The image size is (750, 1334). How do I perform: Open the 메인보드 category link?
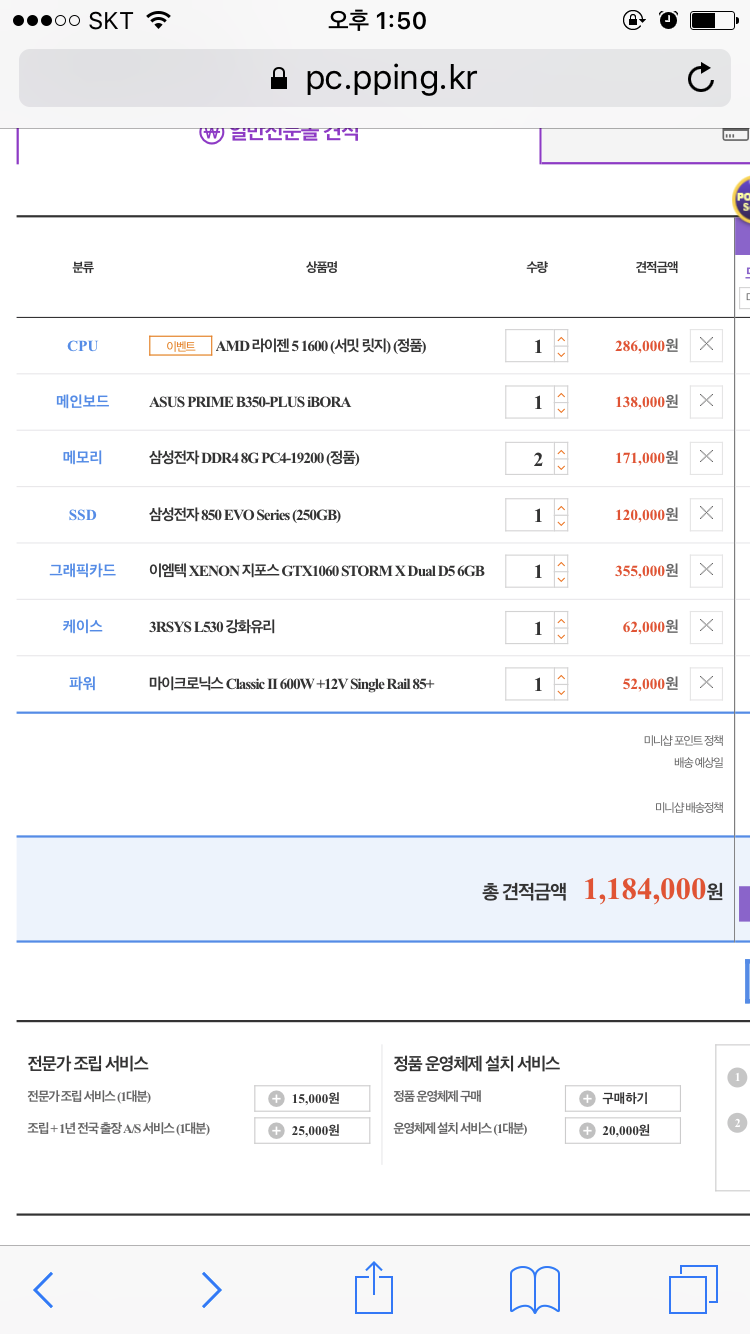82,401
